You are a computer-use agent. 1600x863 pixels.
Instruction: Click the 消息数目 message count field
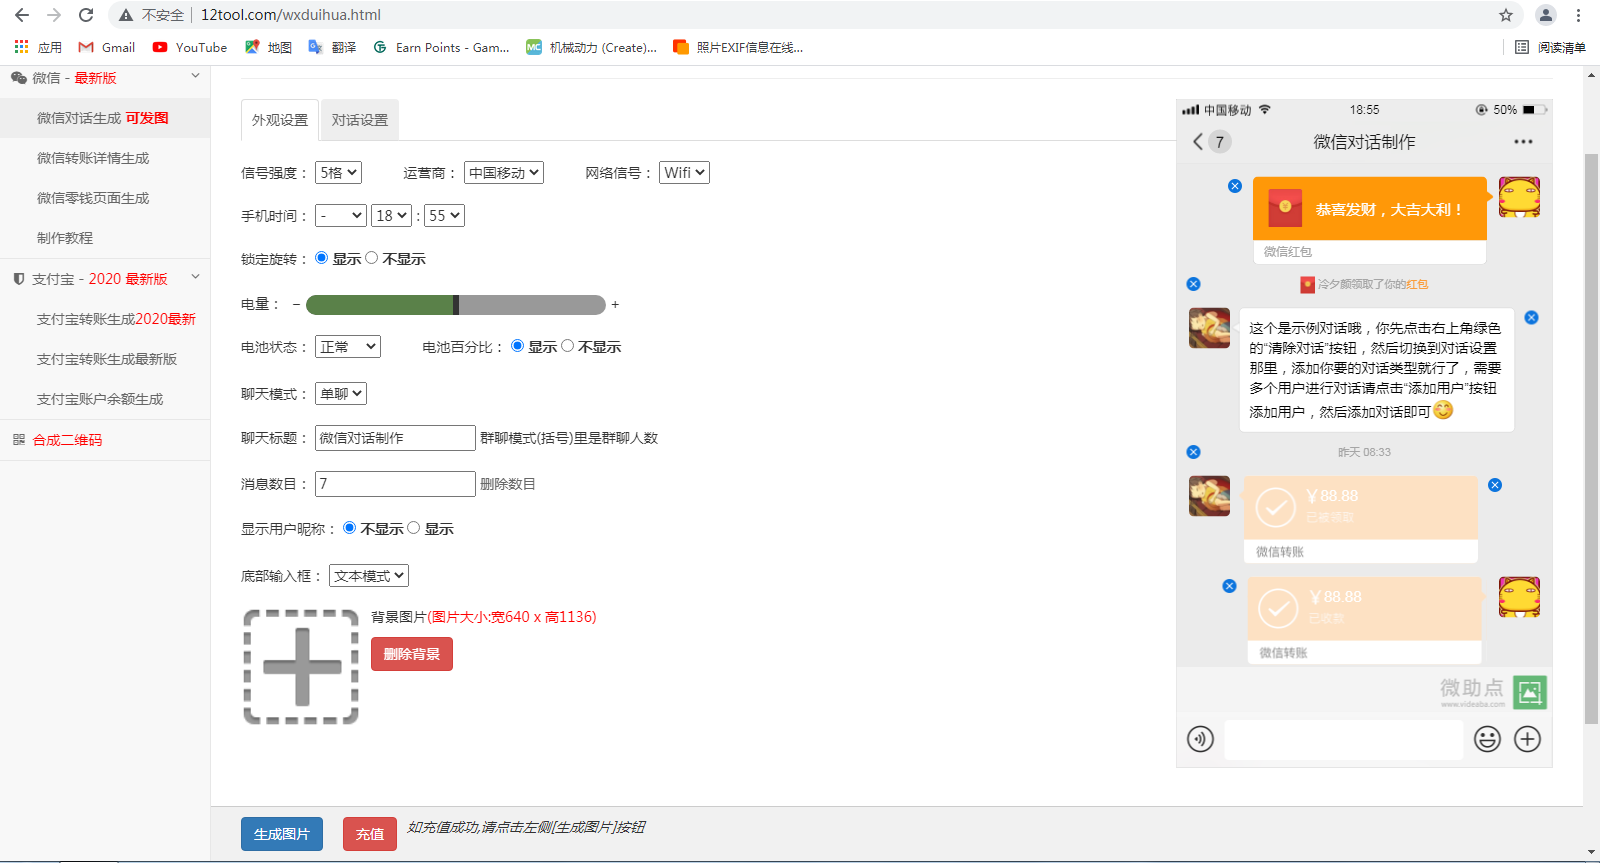pos(395,484)
